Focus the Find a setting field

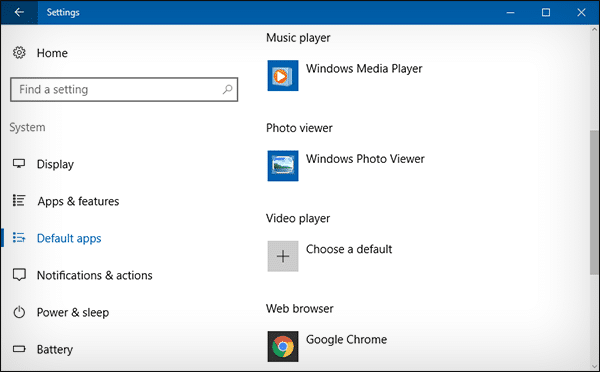pos(124,90)
